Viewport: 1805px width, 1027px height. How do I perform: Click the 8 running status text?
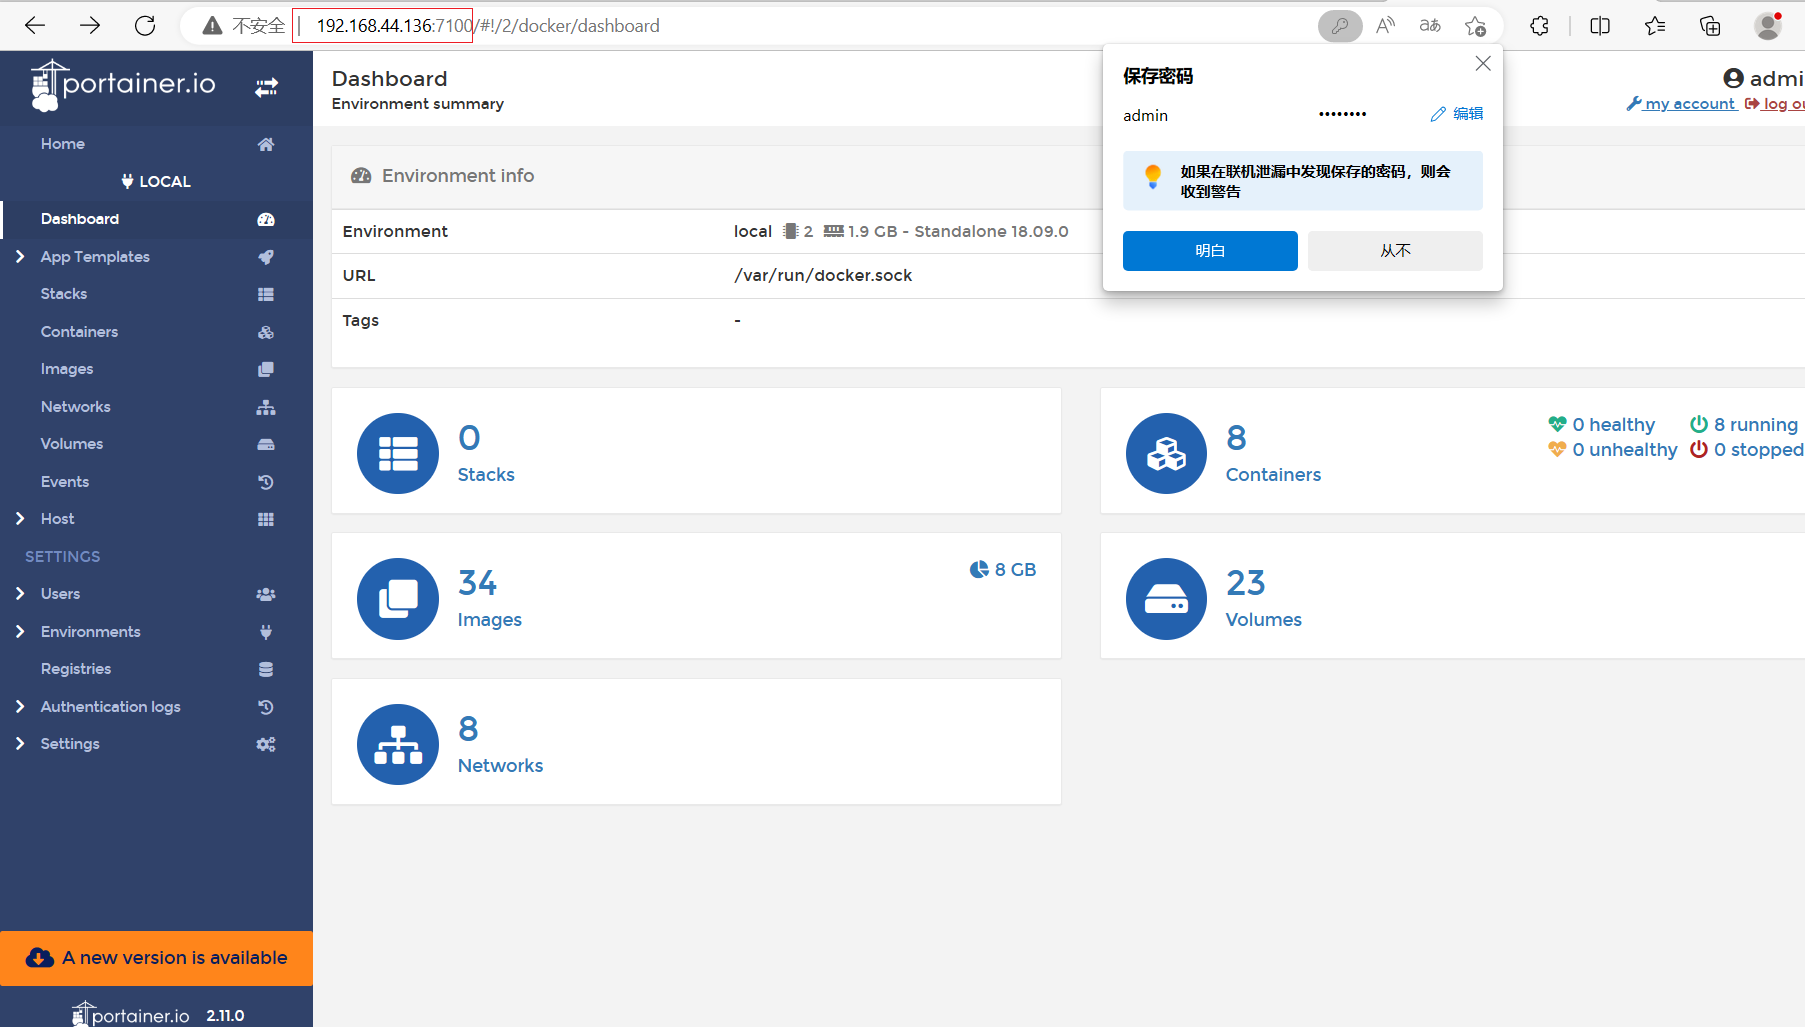point(1755,425)
